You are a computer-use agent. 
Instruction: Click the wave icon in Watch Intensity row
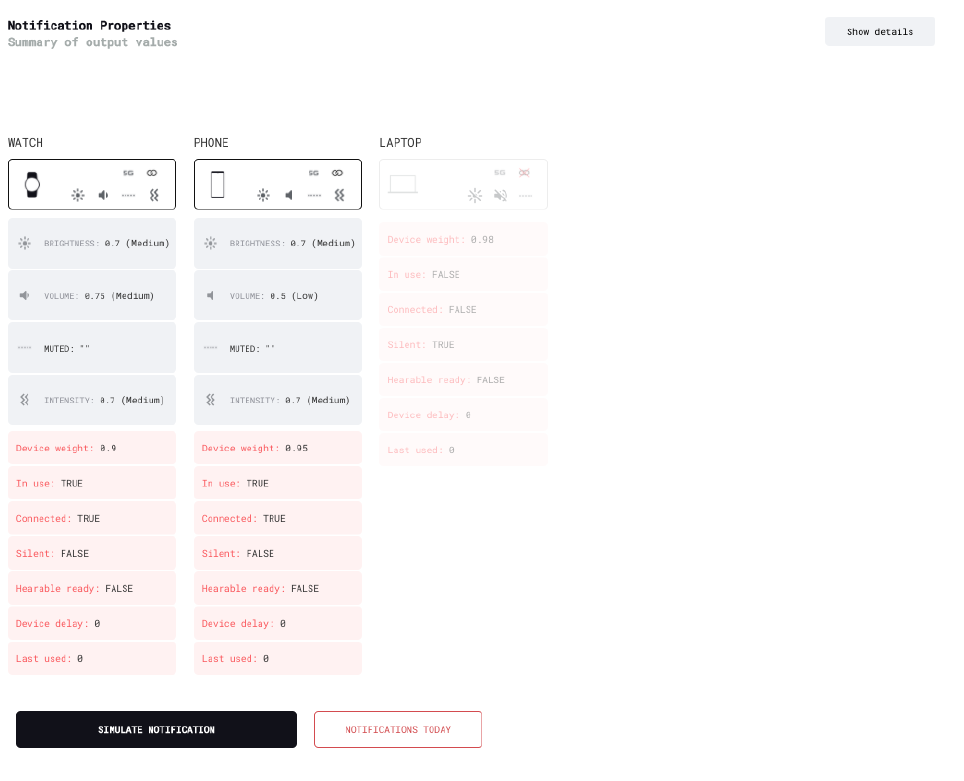(x=25, y=400)
